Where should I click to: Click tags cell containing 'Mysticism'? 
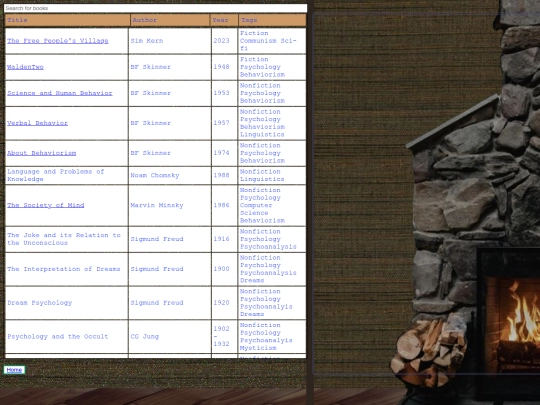point(272,336)
